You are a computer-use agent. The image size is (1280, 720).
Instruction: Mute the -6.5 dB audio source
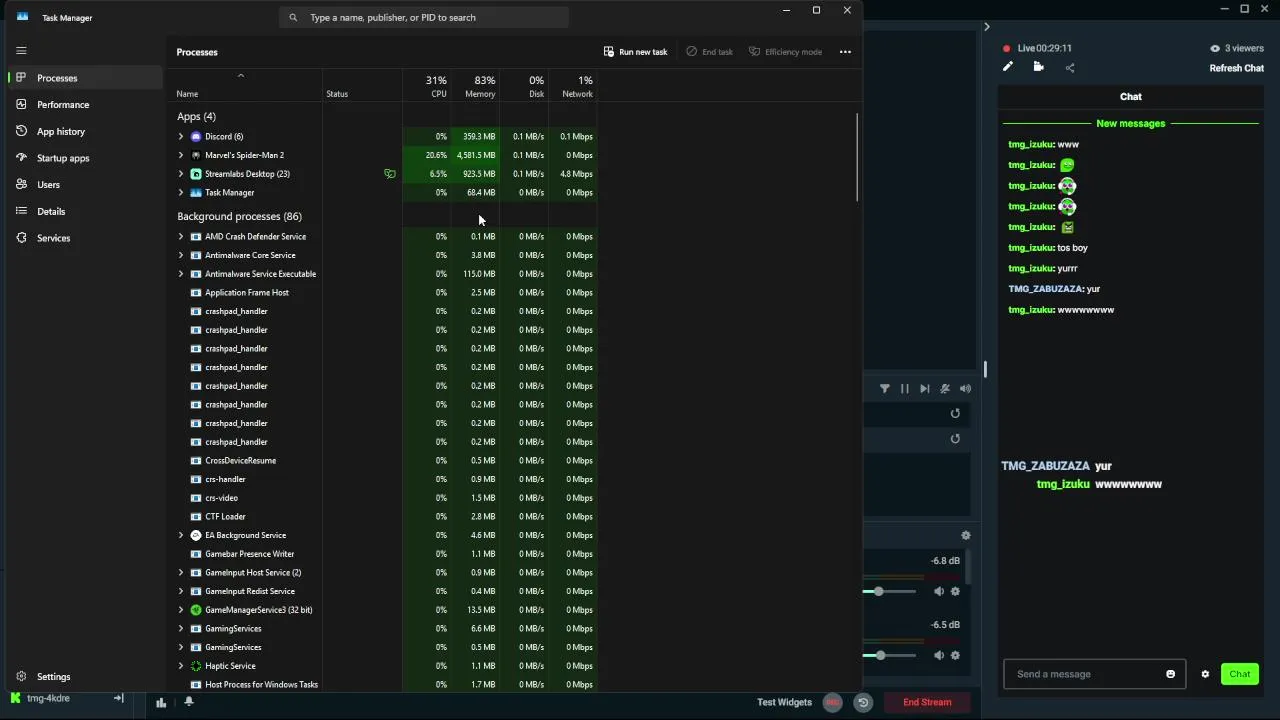click(x=938, y=656)
